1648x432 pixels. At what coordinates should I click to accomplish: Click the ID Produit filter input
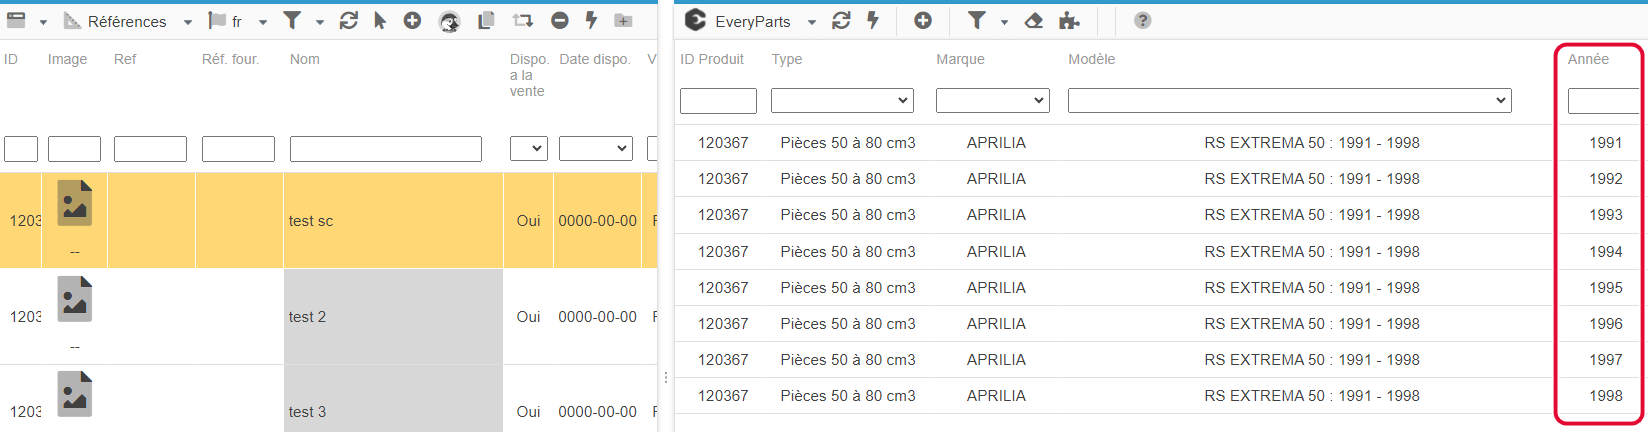click(x=718, y=101)
